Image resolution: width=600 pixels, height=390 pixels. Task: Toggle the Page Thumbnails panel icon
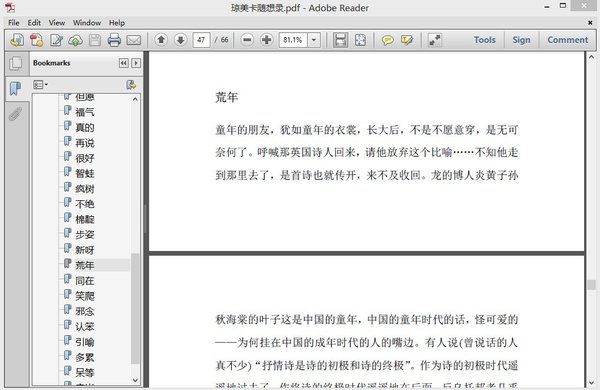click(x=16, y=63)
